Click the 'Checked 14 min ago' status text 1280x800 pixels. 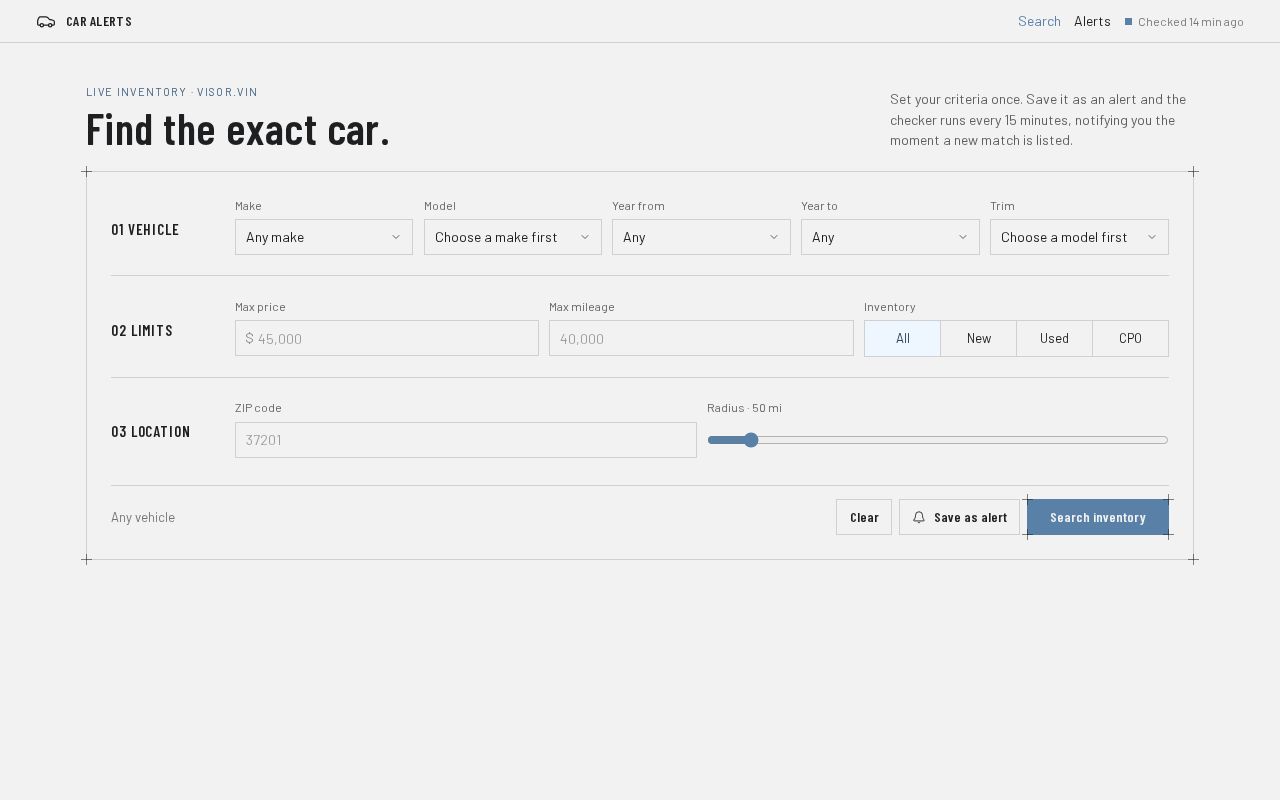coord(1191,22)
